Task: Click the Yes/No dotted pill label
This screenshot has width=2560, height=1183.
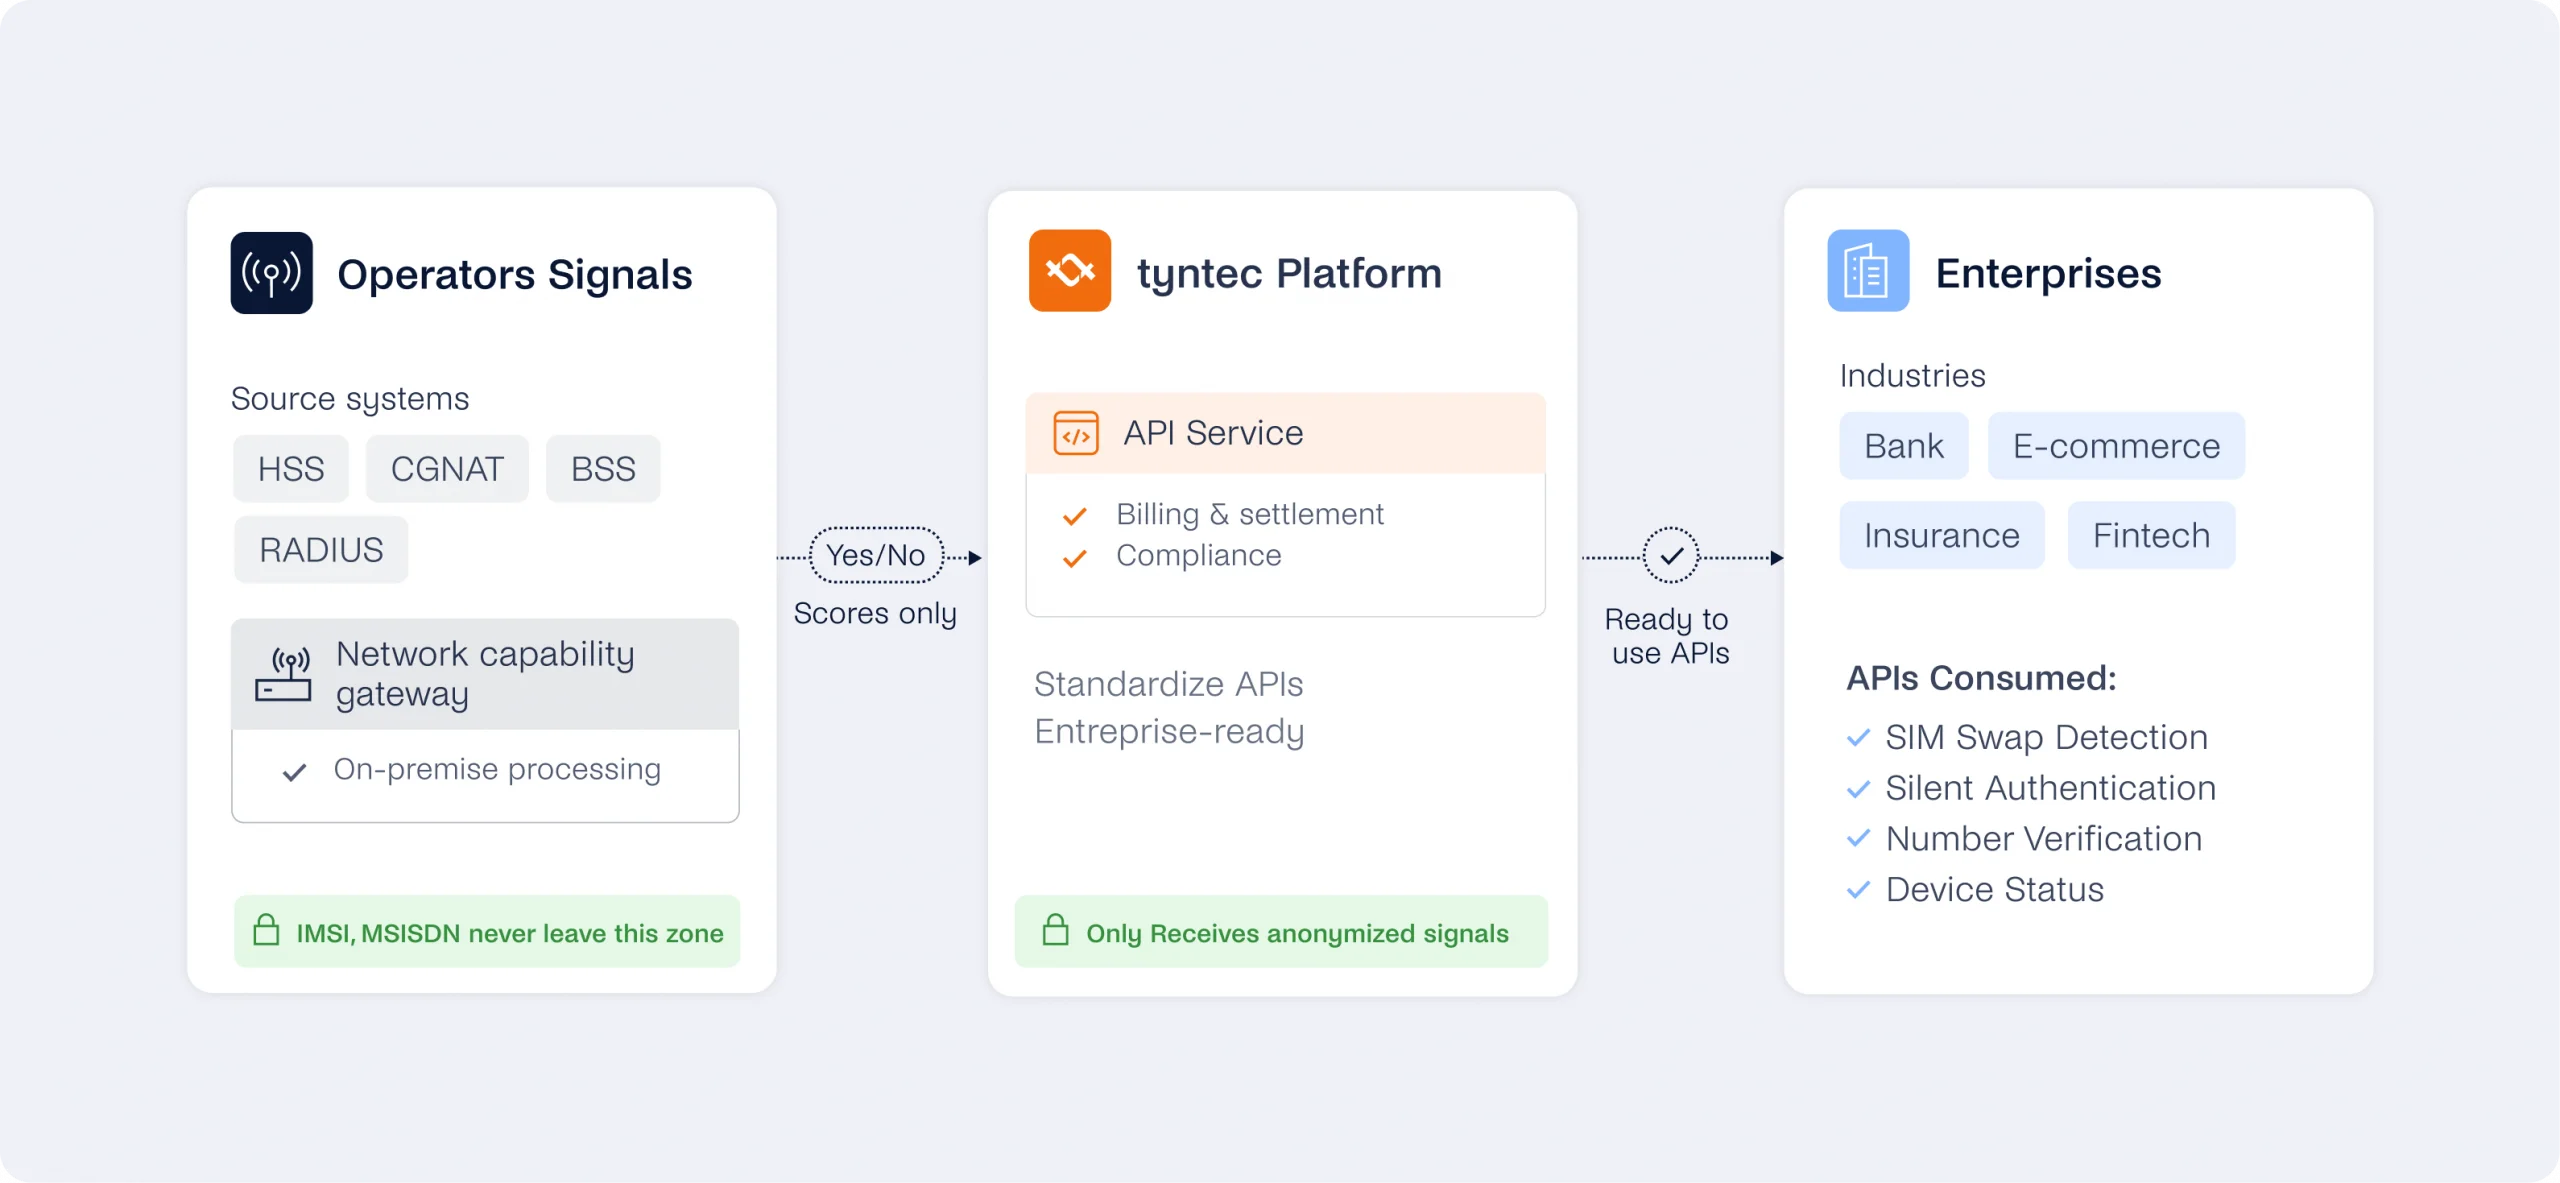Action: click(x=876, y=555)
